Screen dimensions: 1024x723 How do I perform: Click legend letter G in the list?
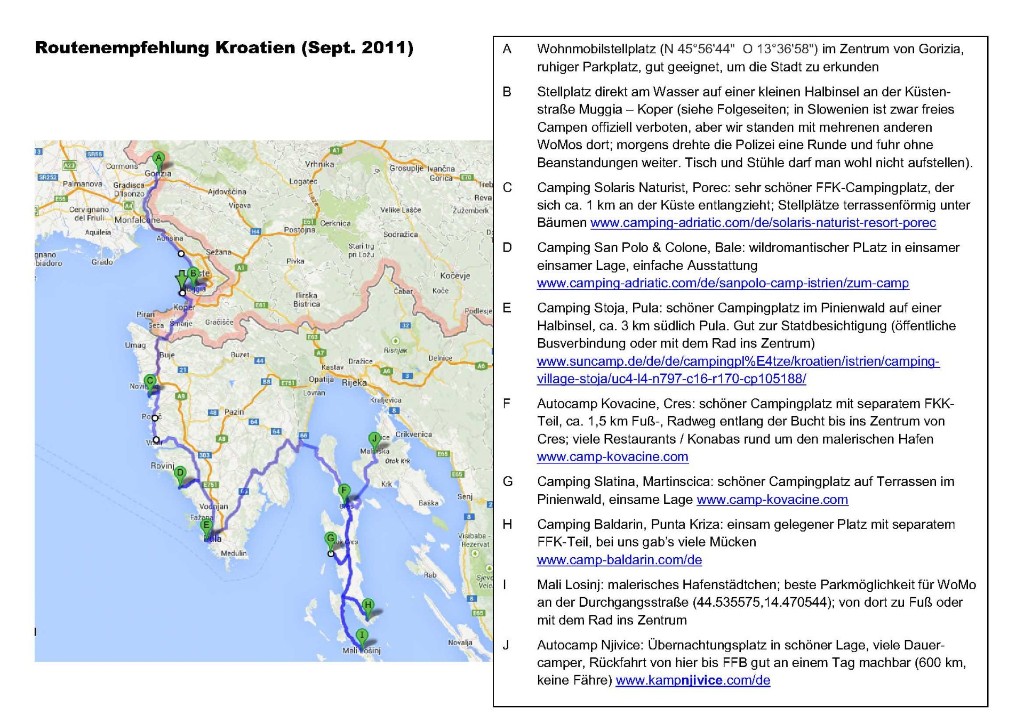(508, 482)
